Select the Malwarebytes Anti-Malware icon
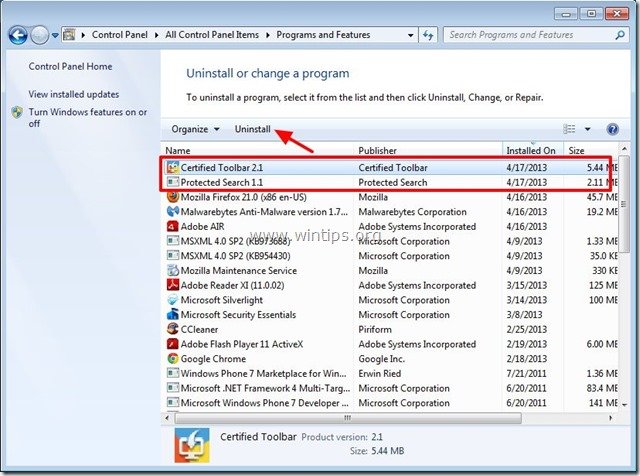This screenshot has height=476, width=640. 173,211
